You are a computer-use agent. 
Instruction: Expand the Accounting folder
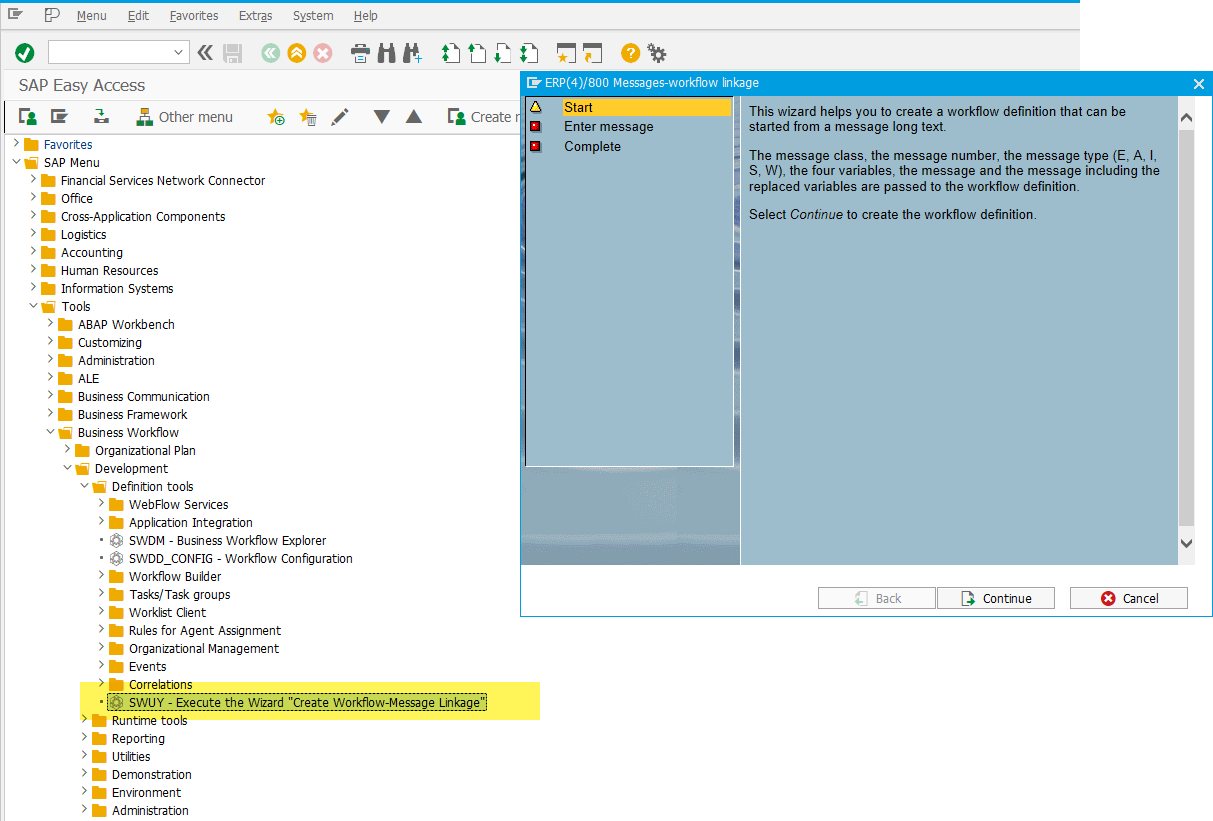tap(33, 253)
